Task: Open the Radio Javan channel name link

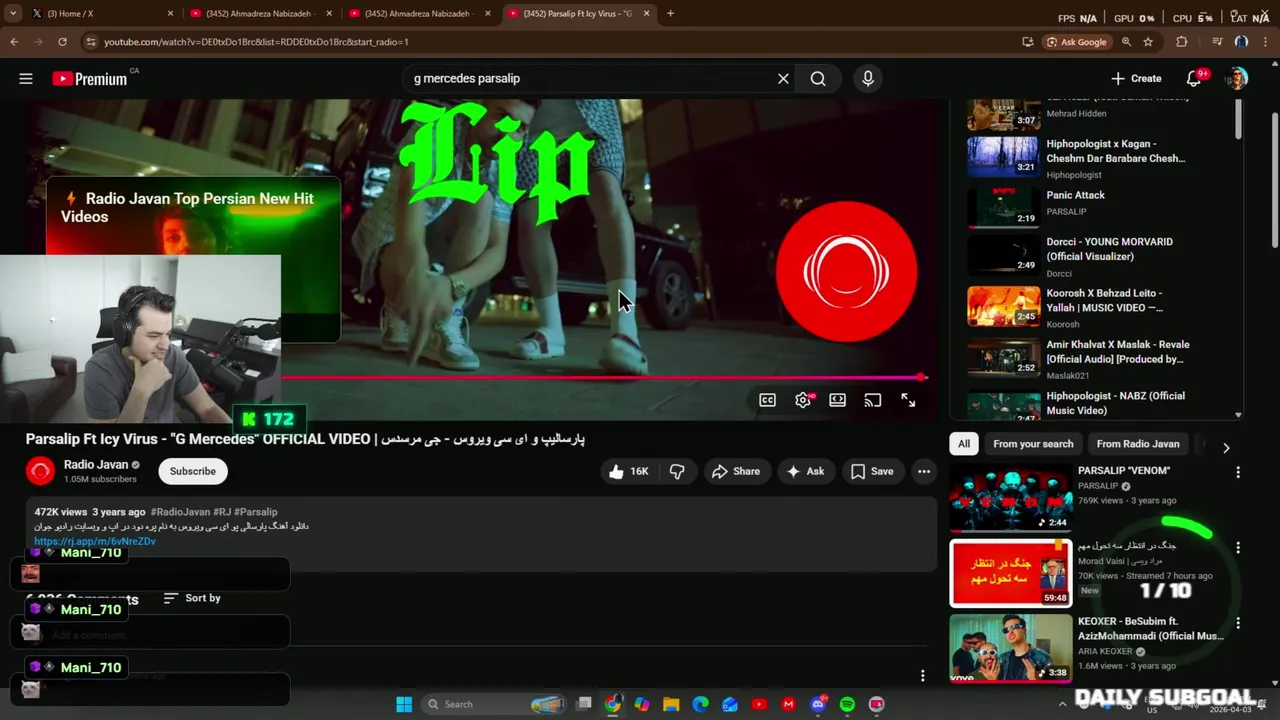Action: point(96,464)
